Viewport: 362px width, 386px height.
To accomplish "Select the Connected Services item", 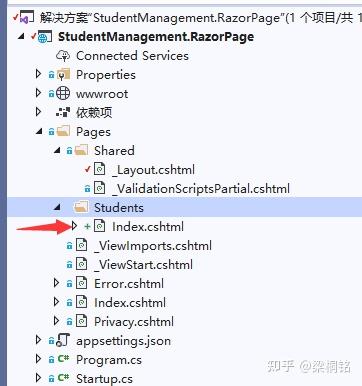I will (x=132, y=56).
